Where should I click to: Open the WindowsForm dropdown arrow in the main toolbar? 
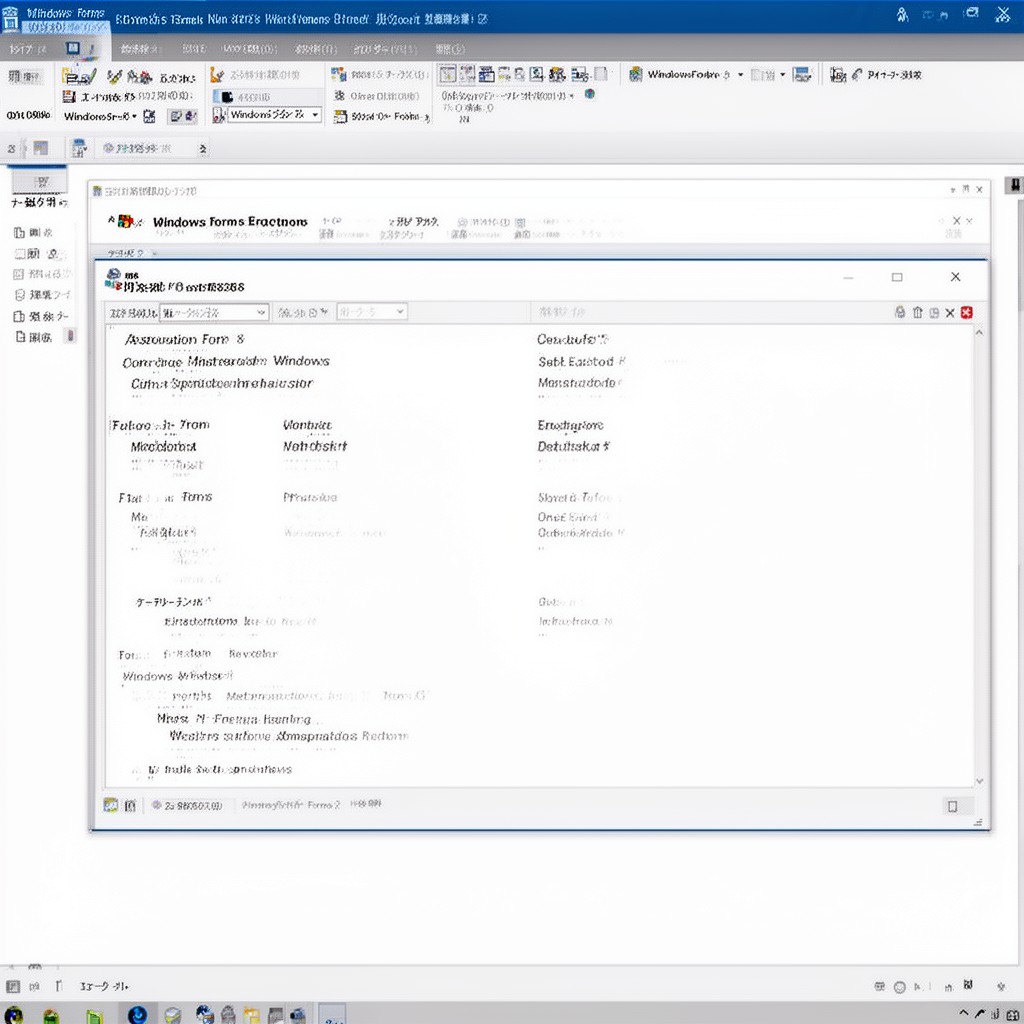[x=741, y=75]
